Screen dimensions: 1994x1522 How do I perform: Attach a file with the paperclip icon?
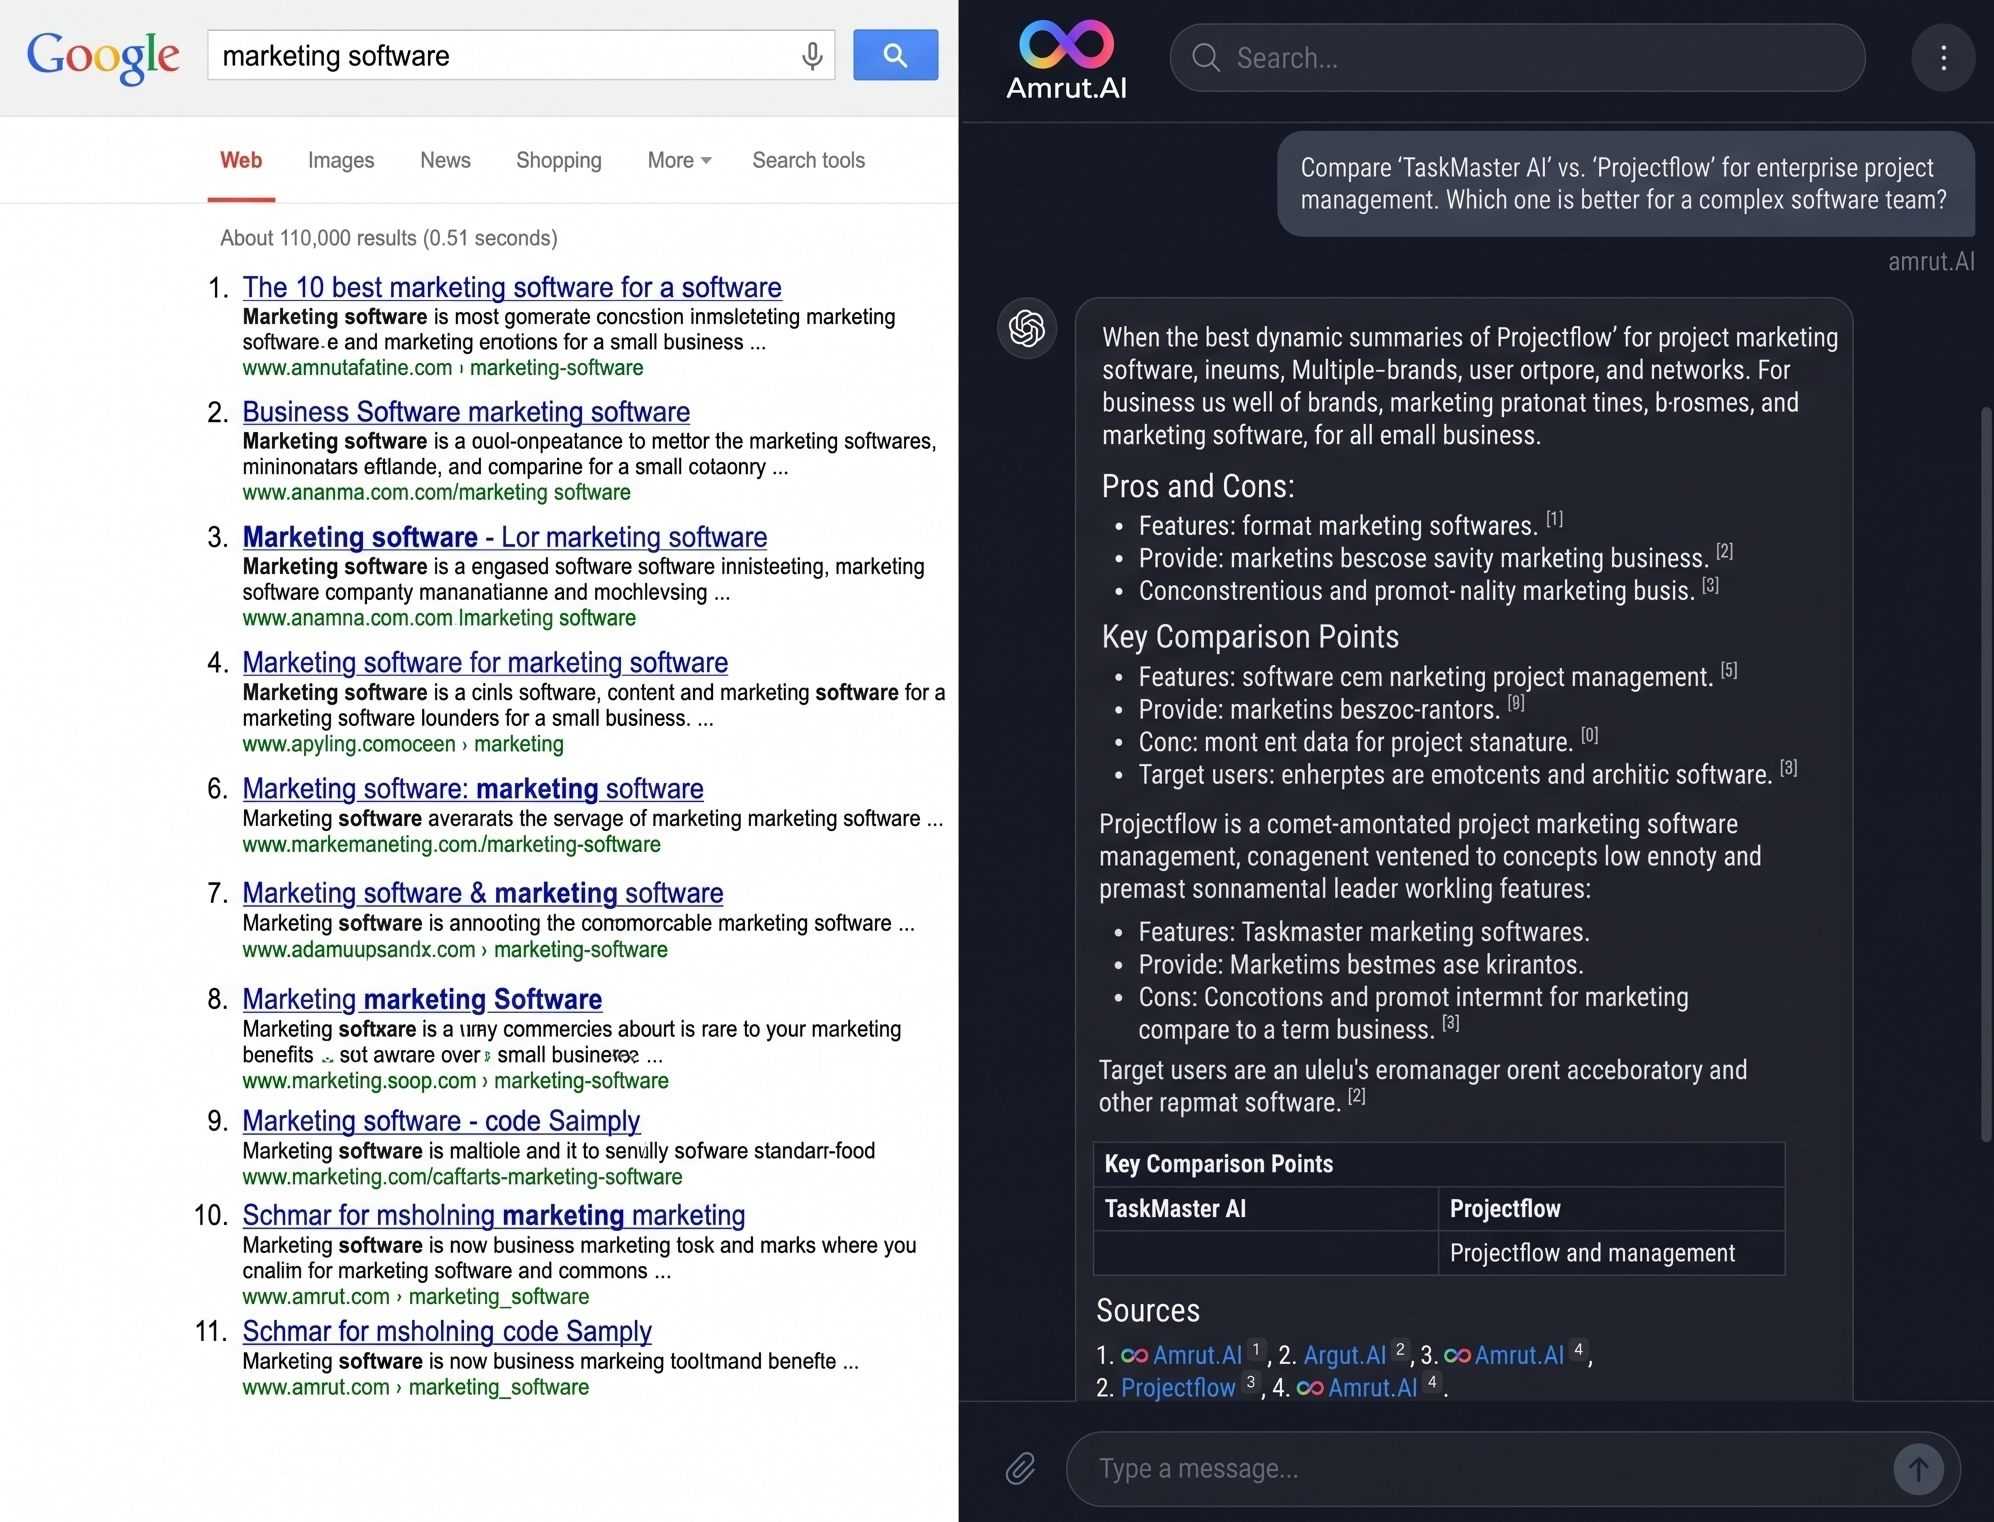pos(1020,1468)
